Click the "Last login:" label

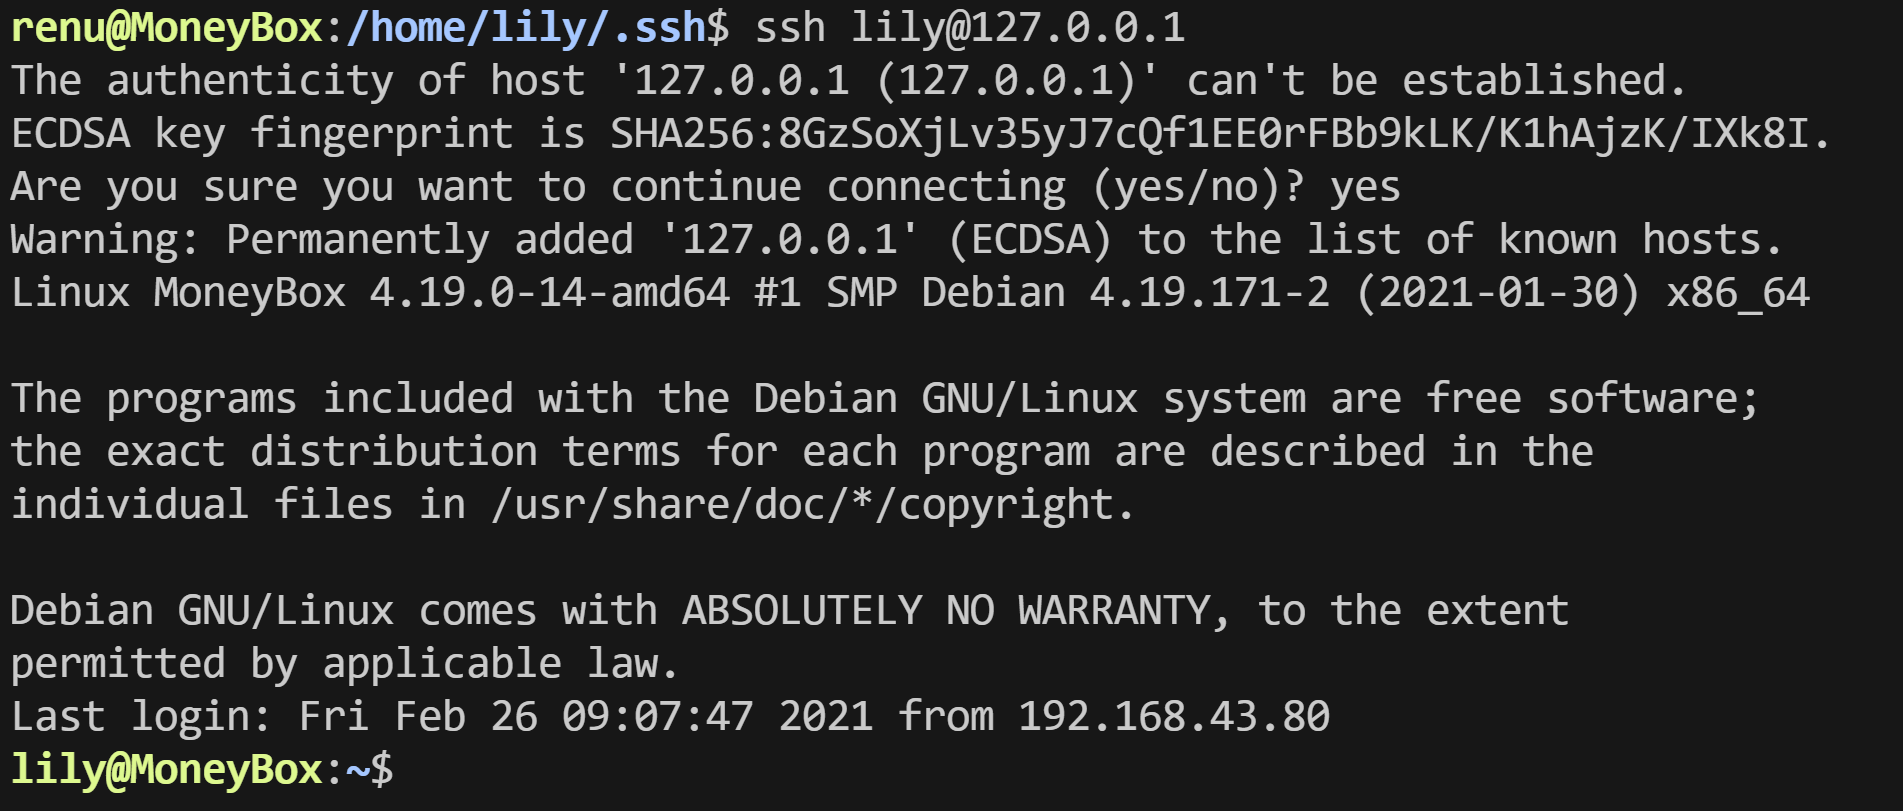tap(141, 717)
